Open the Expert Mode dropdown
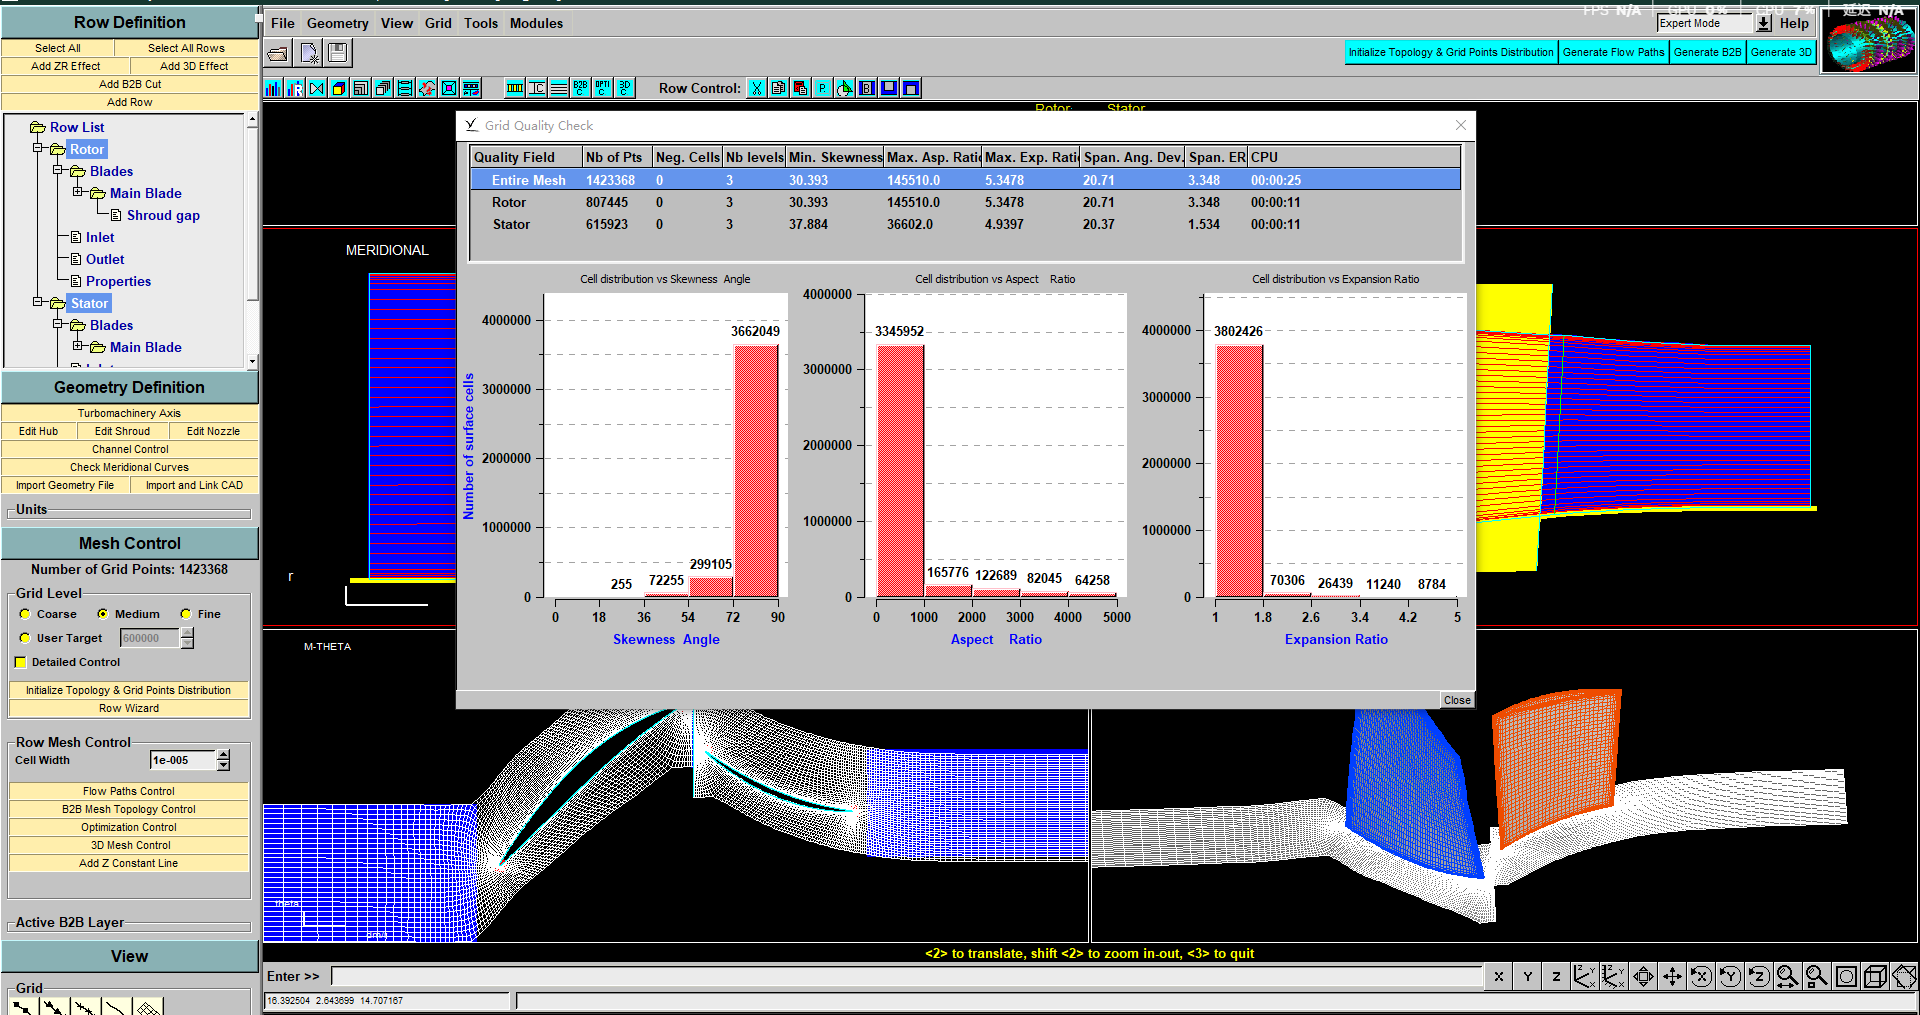Viewport: 1920px width, 1015px height. click(x=1764, y=23)
